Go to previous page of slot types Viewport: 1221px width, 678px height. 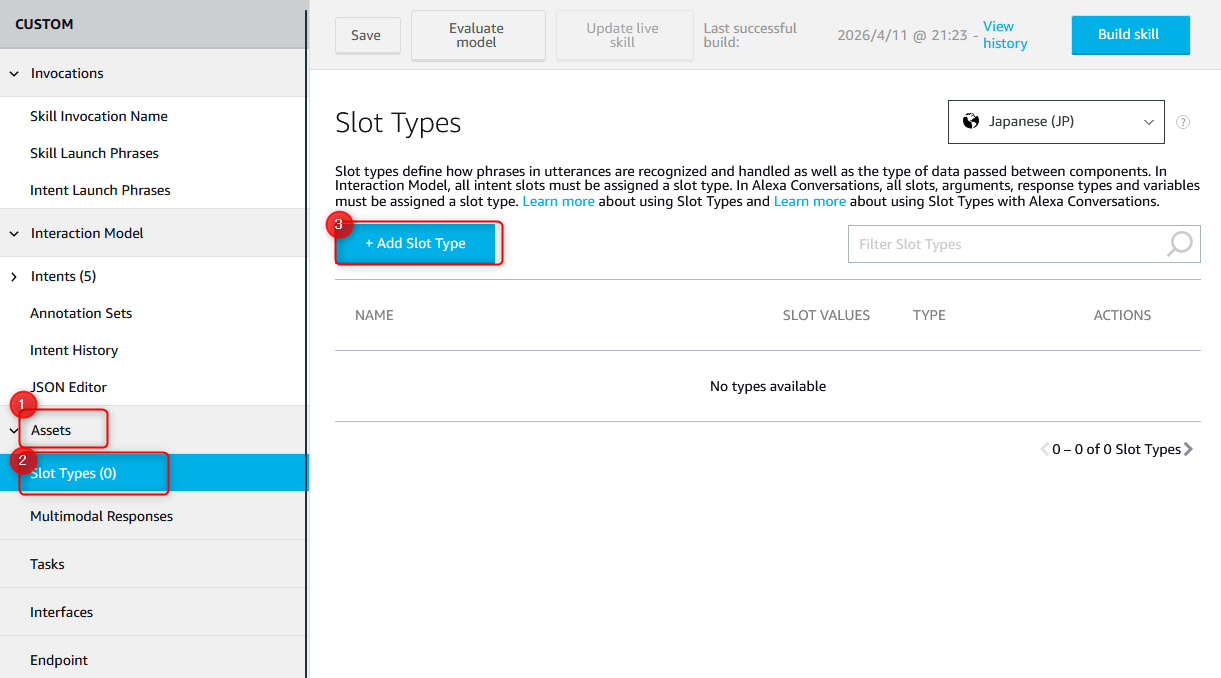pos(1045,450)
